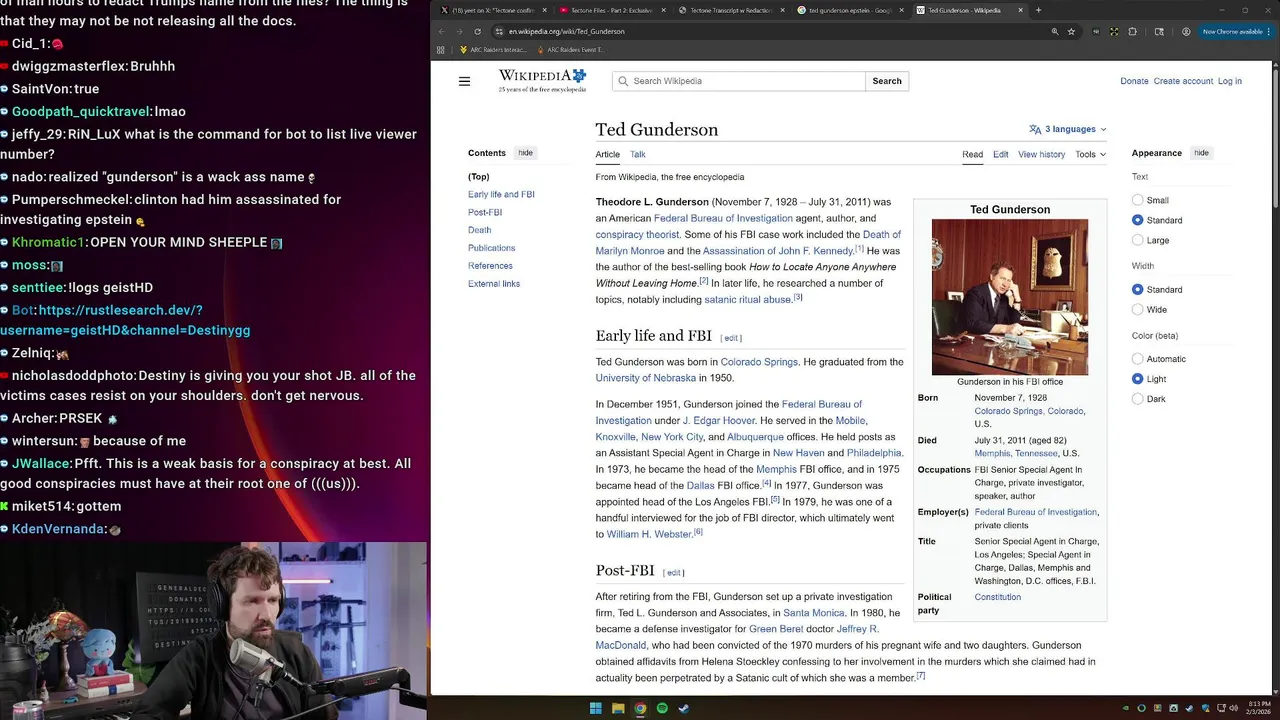Open the rustlesearch.dev link in chat
This screenshot has height=720, width=1280.
[x=125, y=320]
